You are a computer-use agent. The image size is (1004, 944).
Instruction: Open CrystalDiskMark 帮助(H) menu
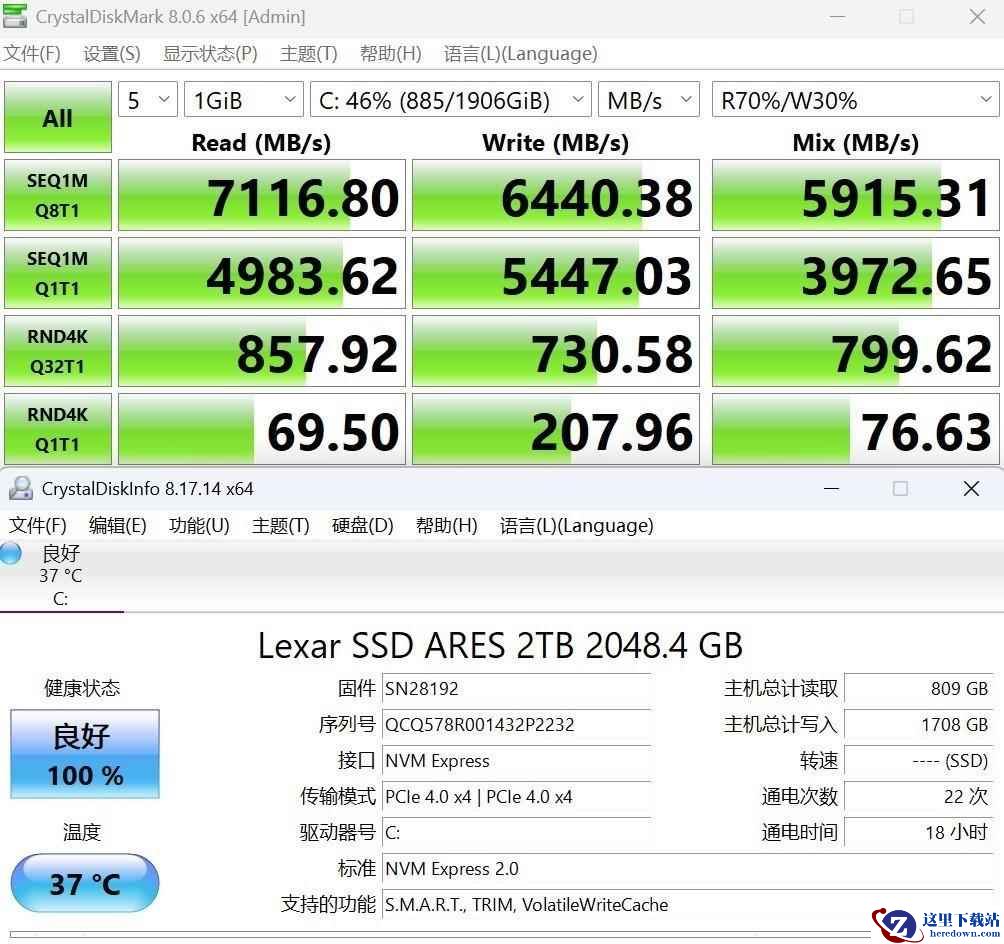(x=390, y=54)
